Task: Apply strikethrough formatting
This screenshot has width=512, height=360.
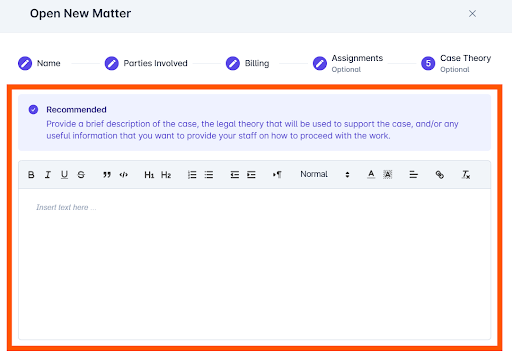Action: pyautogui.click(x=81, y=175)
